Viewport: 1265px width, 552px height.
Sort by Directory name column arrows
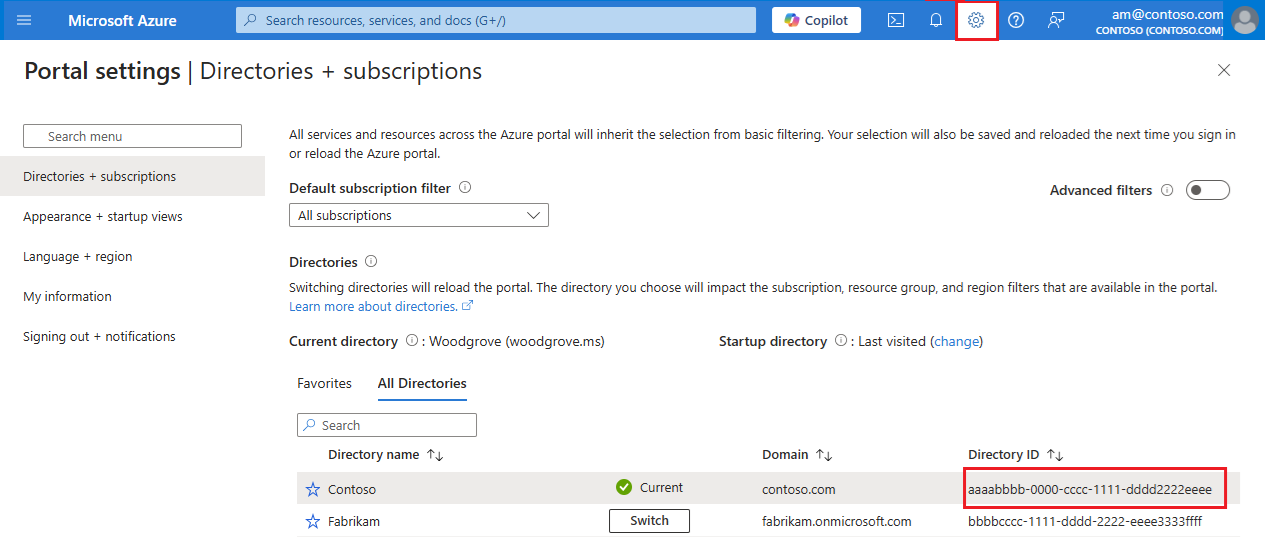pos(435,455)
